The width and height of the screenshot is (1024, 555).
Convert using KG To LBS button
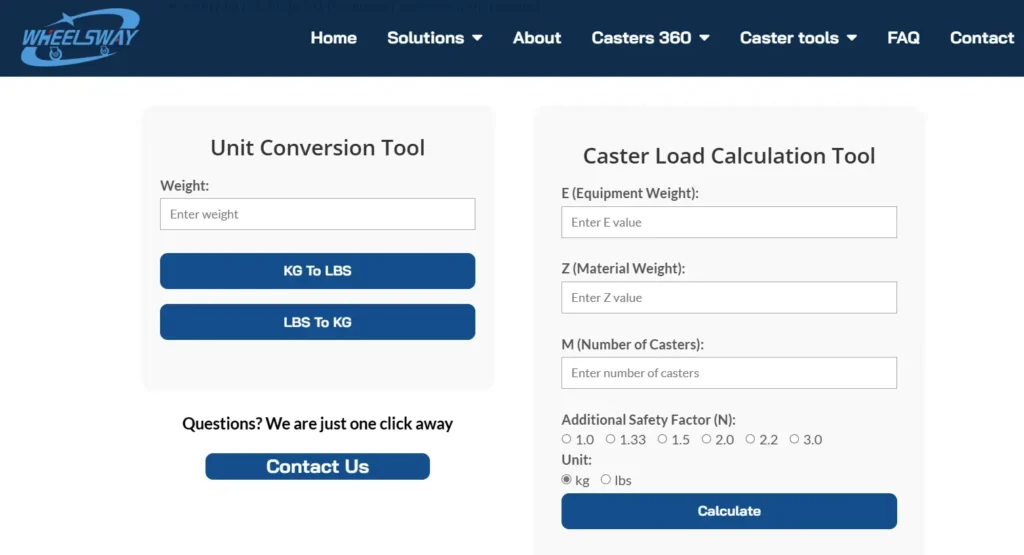point(317,271)
